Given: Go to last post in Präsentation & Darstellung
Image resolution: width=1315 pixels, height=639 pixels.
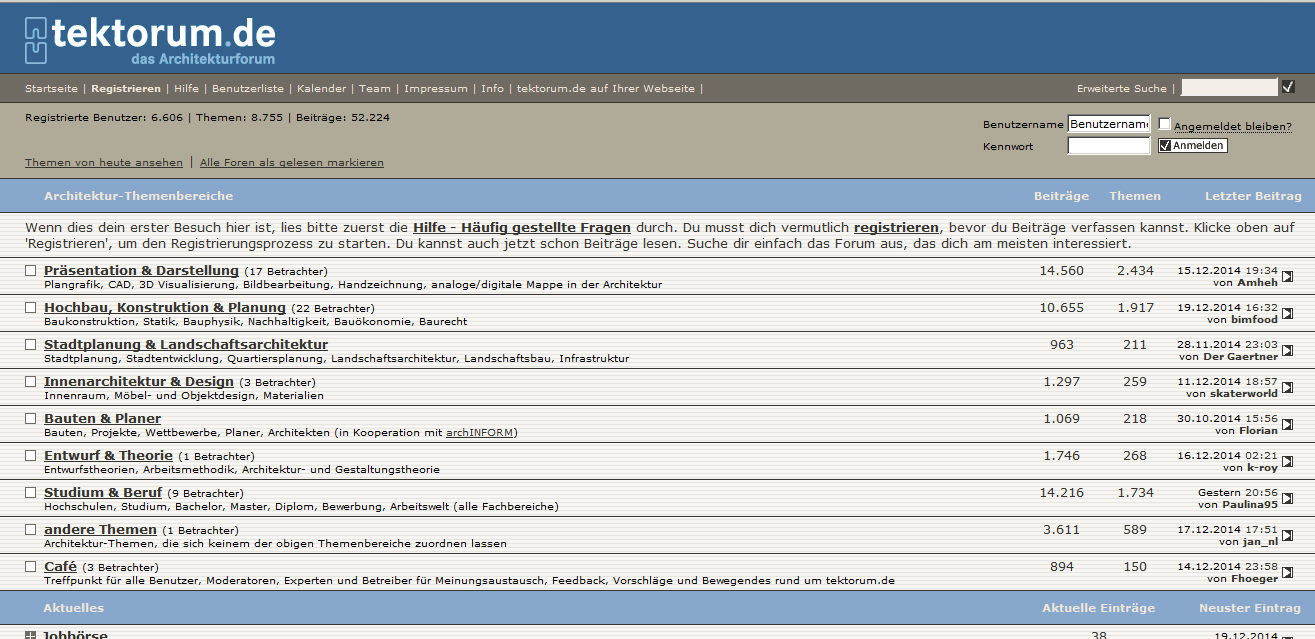Looking at the screenshot, I should pos(1287,277).
